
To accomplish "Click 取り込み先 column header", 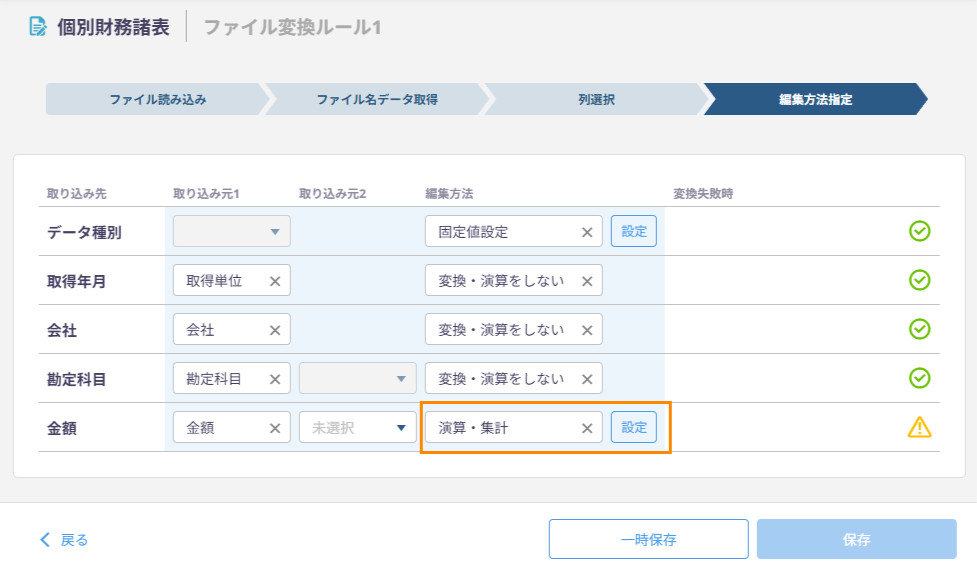I will [77, 194].
